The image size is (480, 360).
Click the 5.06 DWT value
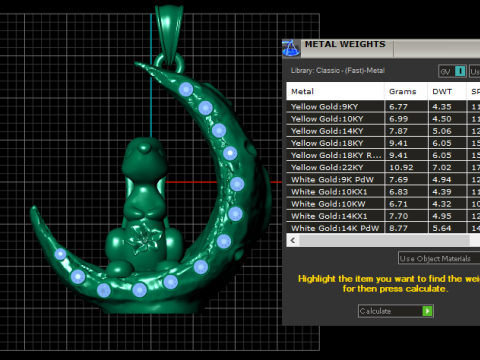(442, 131)
